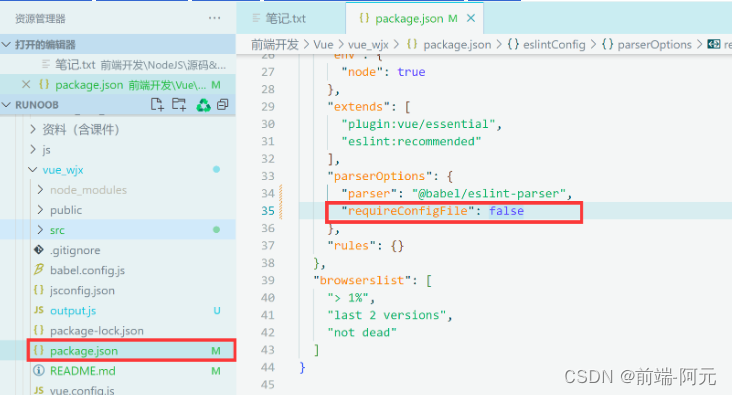Viewport: 732px width, 395px height.
Task: Click the "browserslist" key on line 39
Action: (362, 280)
